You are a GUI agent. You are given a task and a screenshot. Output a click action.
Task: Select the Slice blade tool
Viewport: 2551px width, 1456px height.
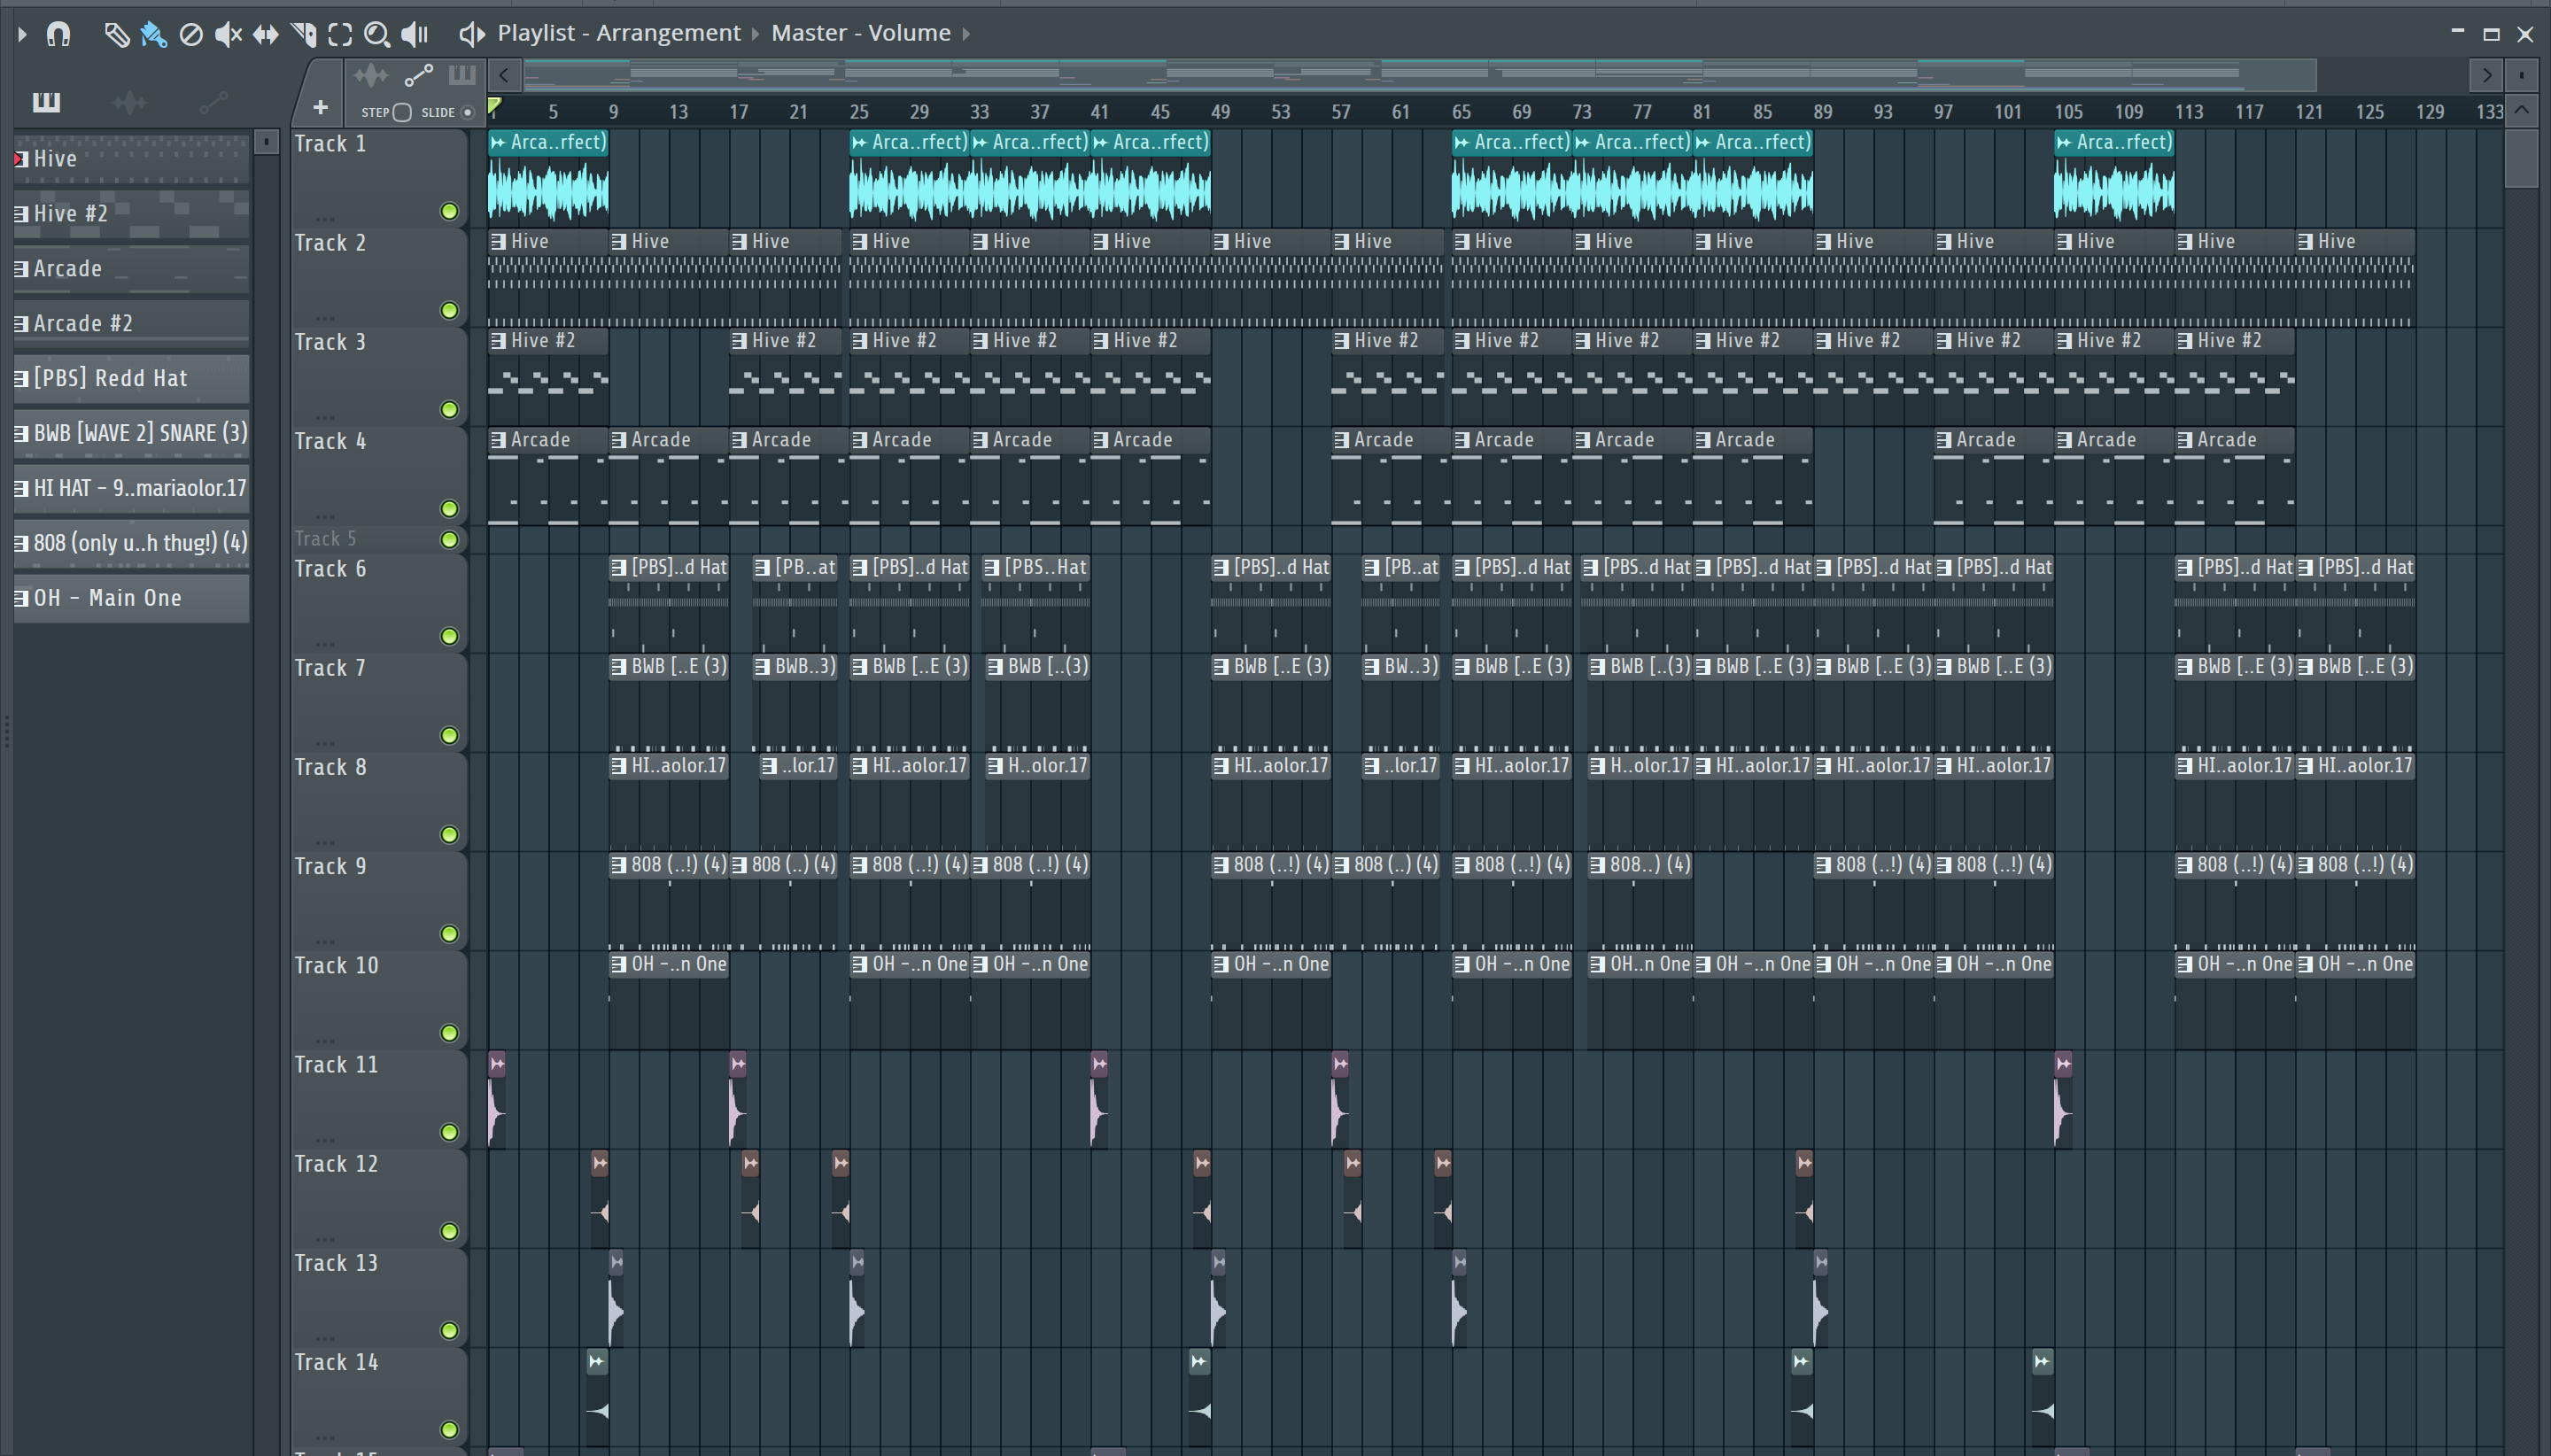[303, 35]
